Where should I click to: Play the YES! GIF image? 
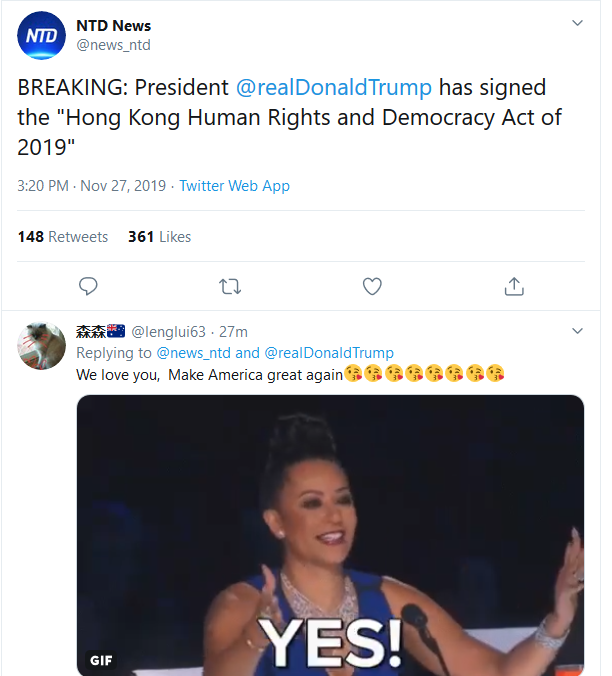point(330,530)
